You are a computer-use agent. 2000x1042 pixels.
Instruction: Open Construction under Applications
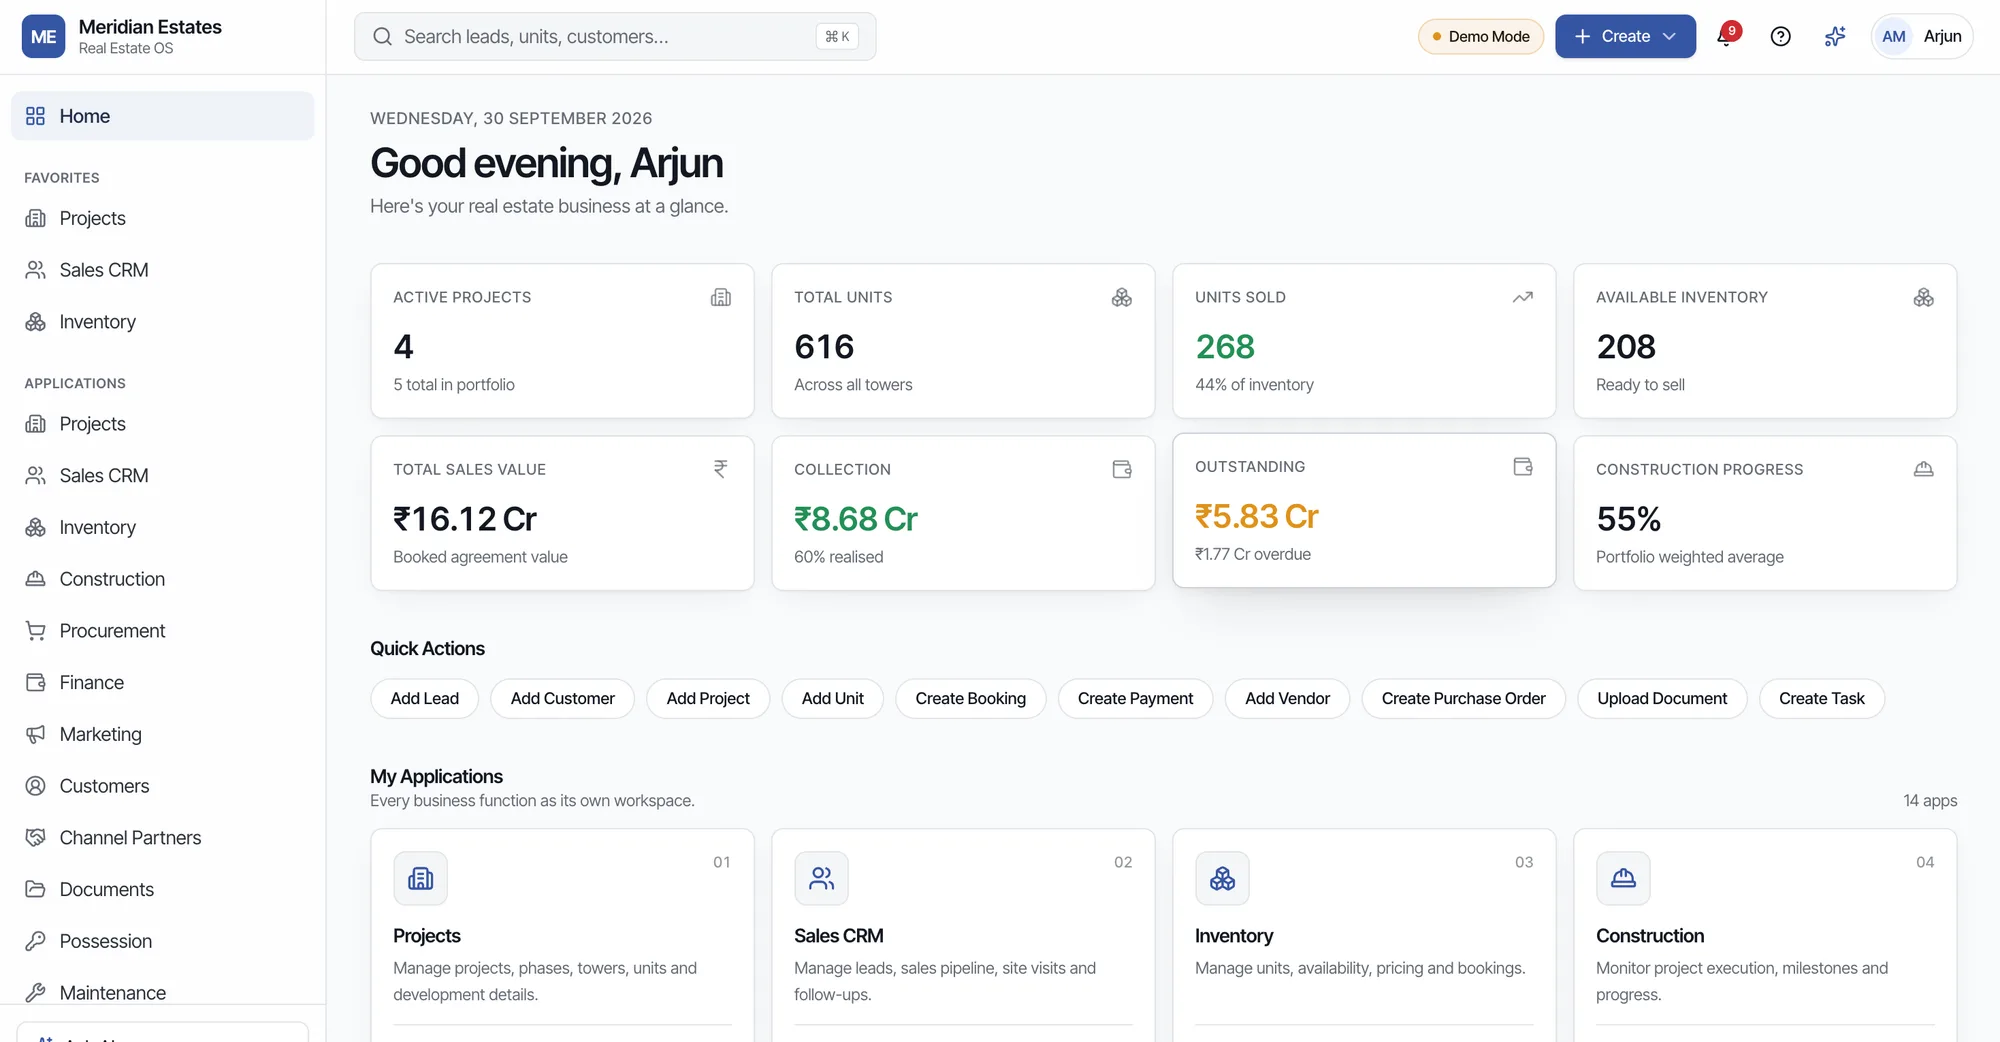[163, 579]
